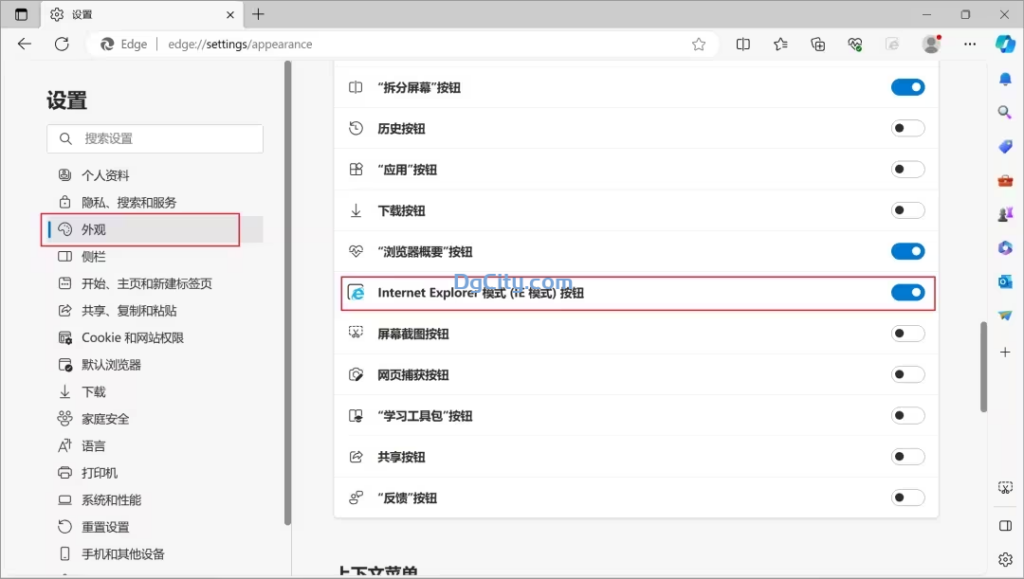This screenshot has height=579, width=1024.
Task: Open the profile avatar in toolbar
Action: pos(931,44)
